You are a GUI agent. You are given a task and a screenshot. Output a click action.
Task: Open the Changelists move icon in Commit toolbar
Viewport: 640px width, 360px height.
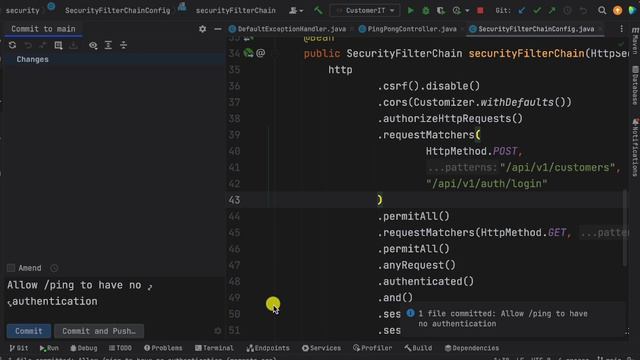(58, 45)
